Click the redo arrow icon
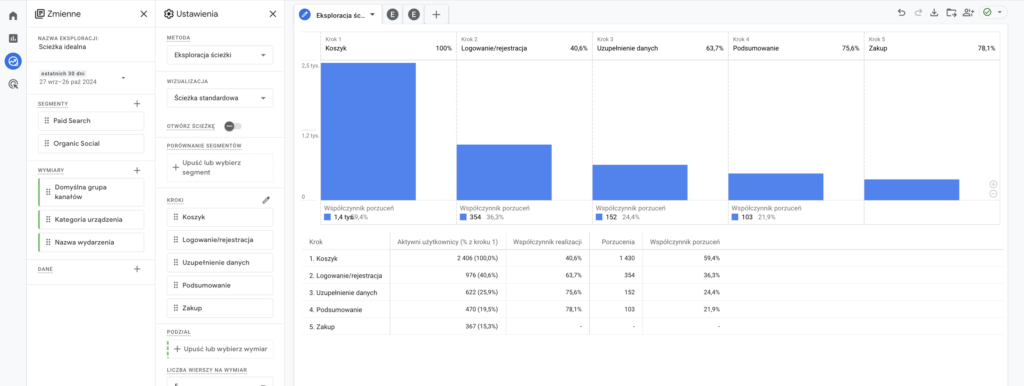1024x386 pixels. [918, 12]
